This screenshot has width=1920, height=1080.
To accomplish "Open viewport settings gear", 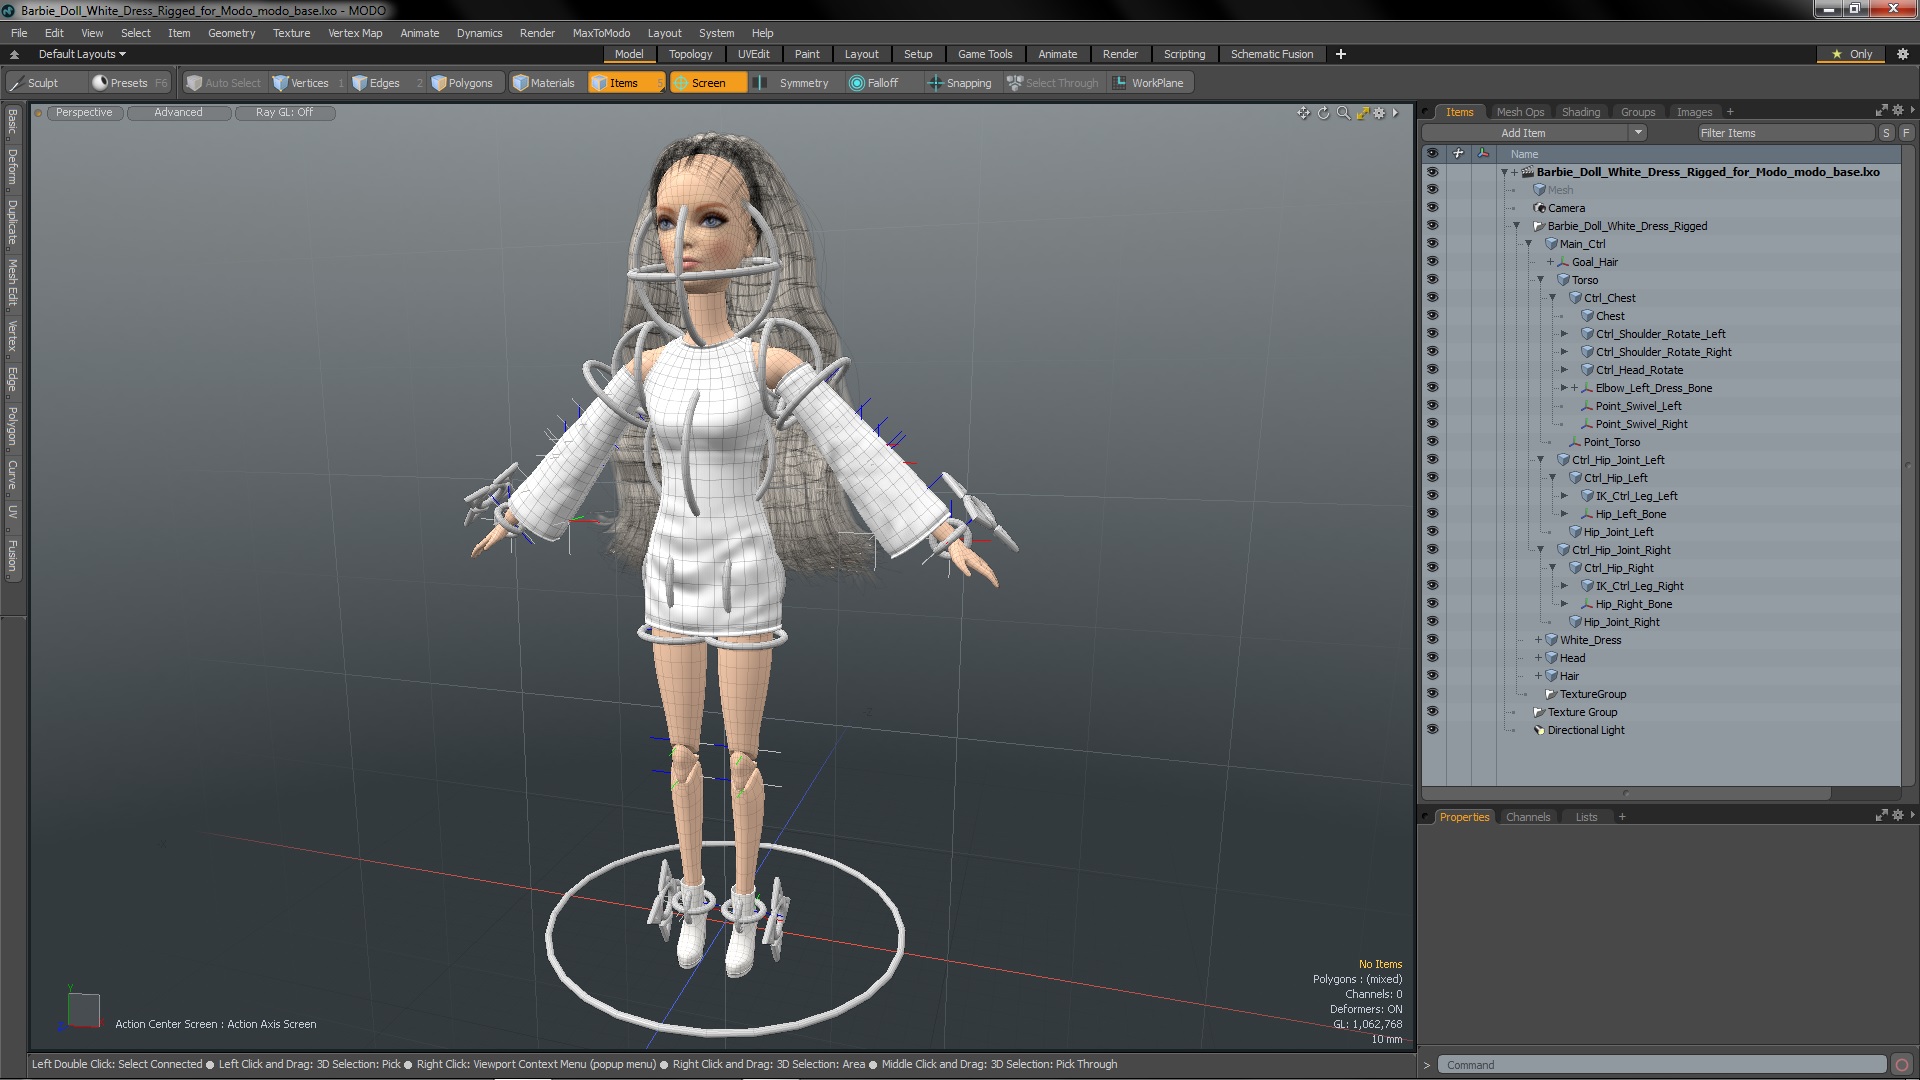I will point(1380,113).
